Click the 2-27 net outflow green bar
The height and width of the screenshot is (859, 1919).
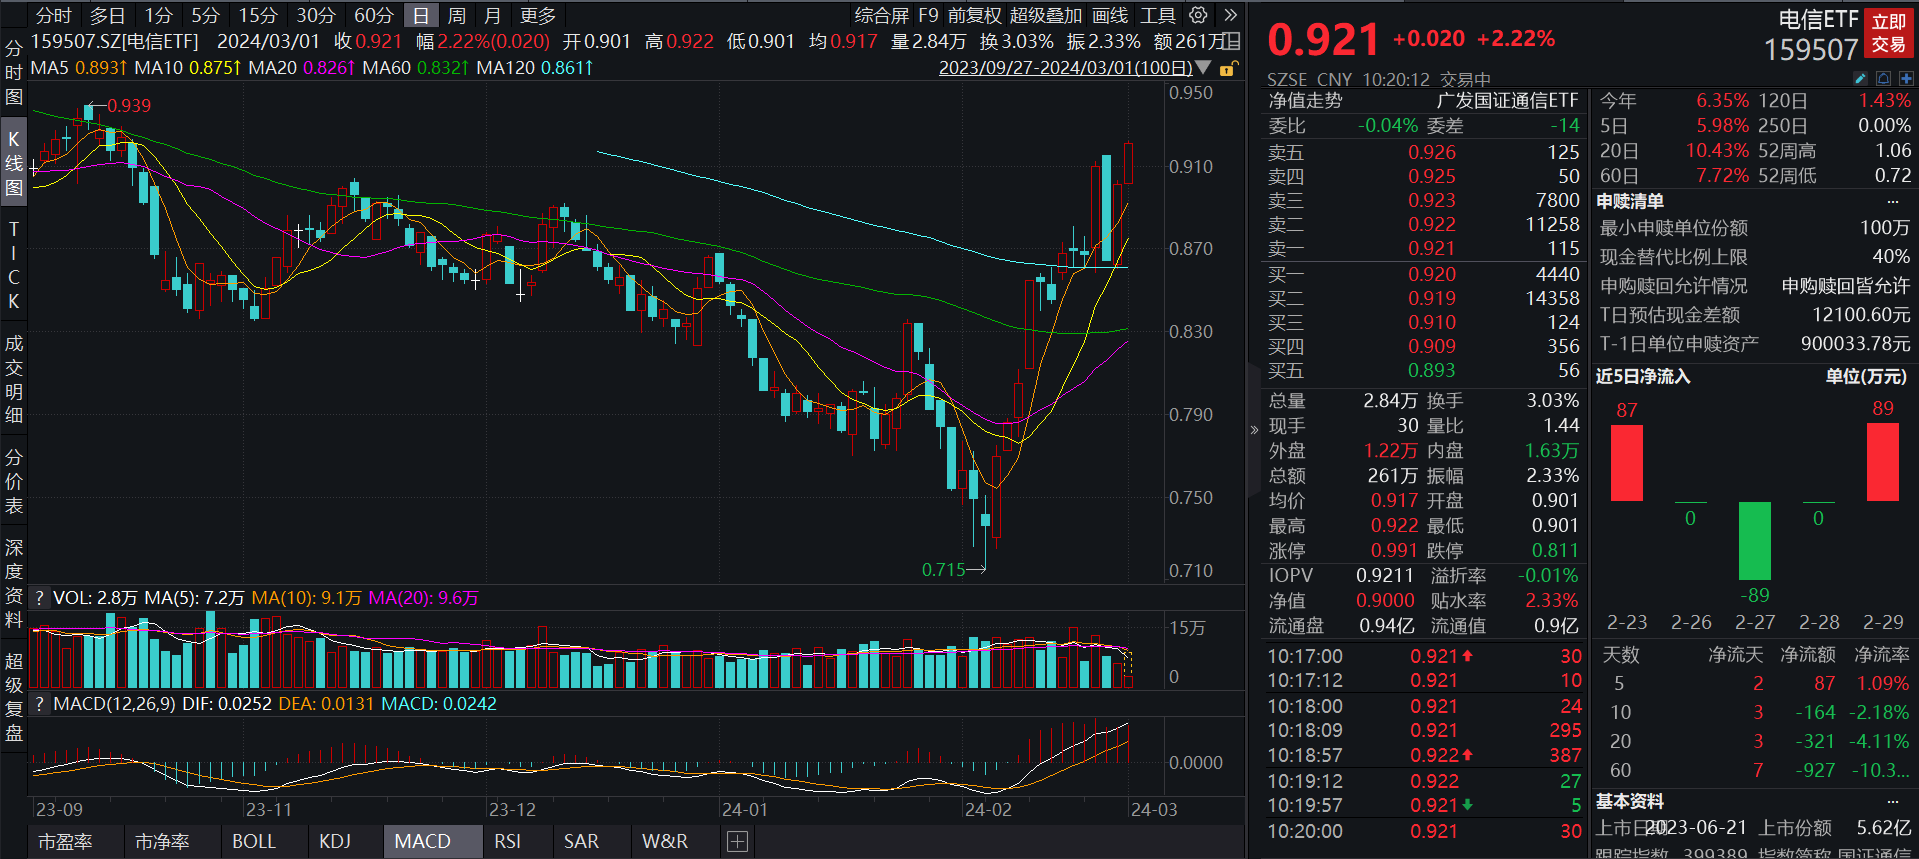pos(1755,541)
